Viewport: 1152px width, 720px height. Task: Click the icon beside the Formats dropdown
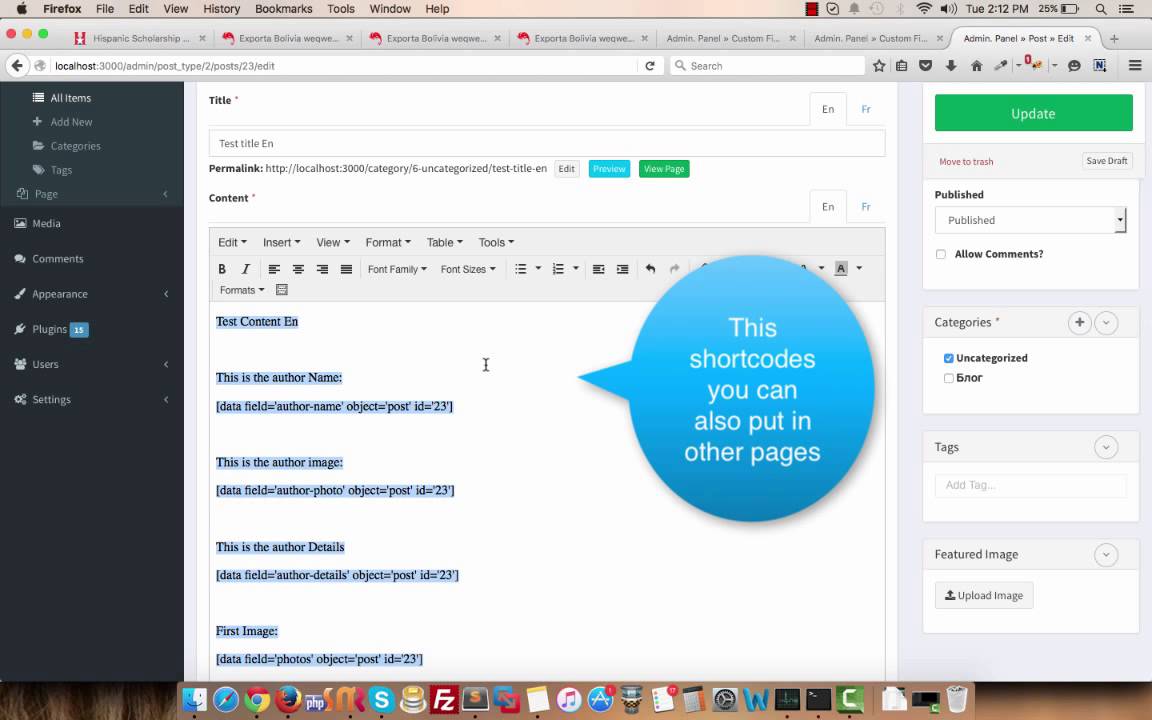pos(281,290)
